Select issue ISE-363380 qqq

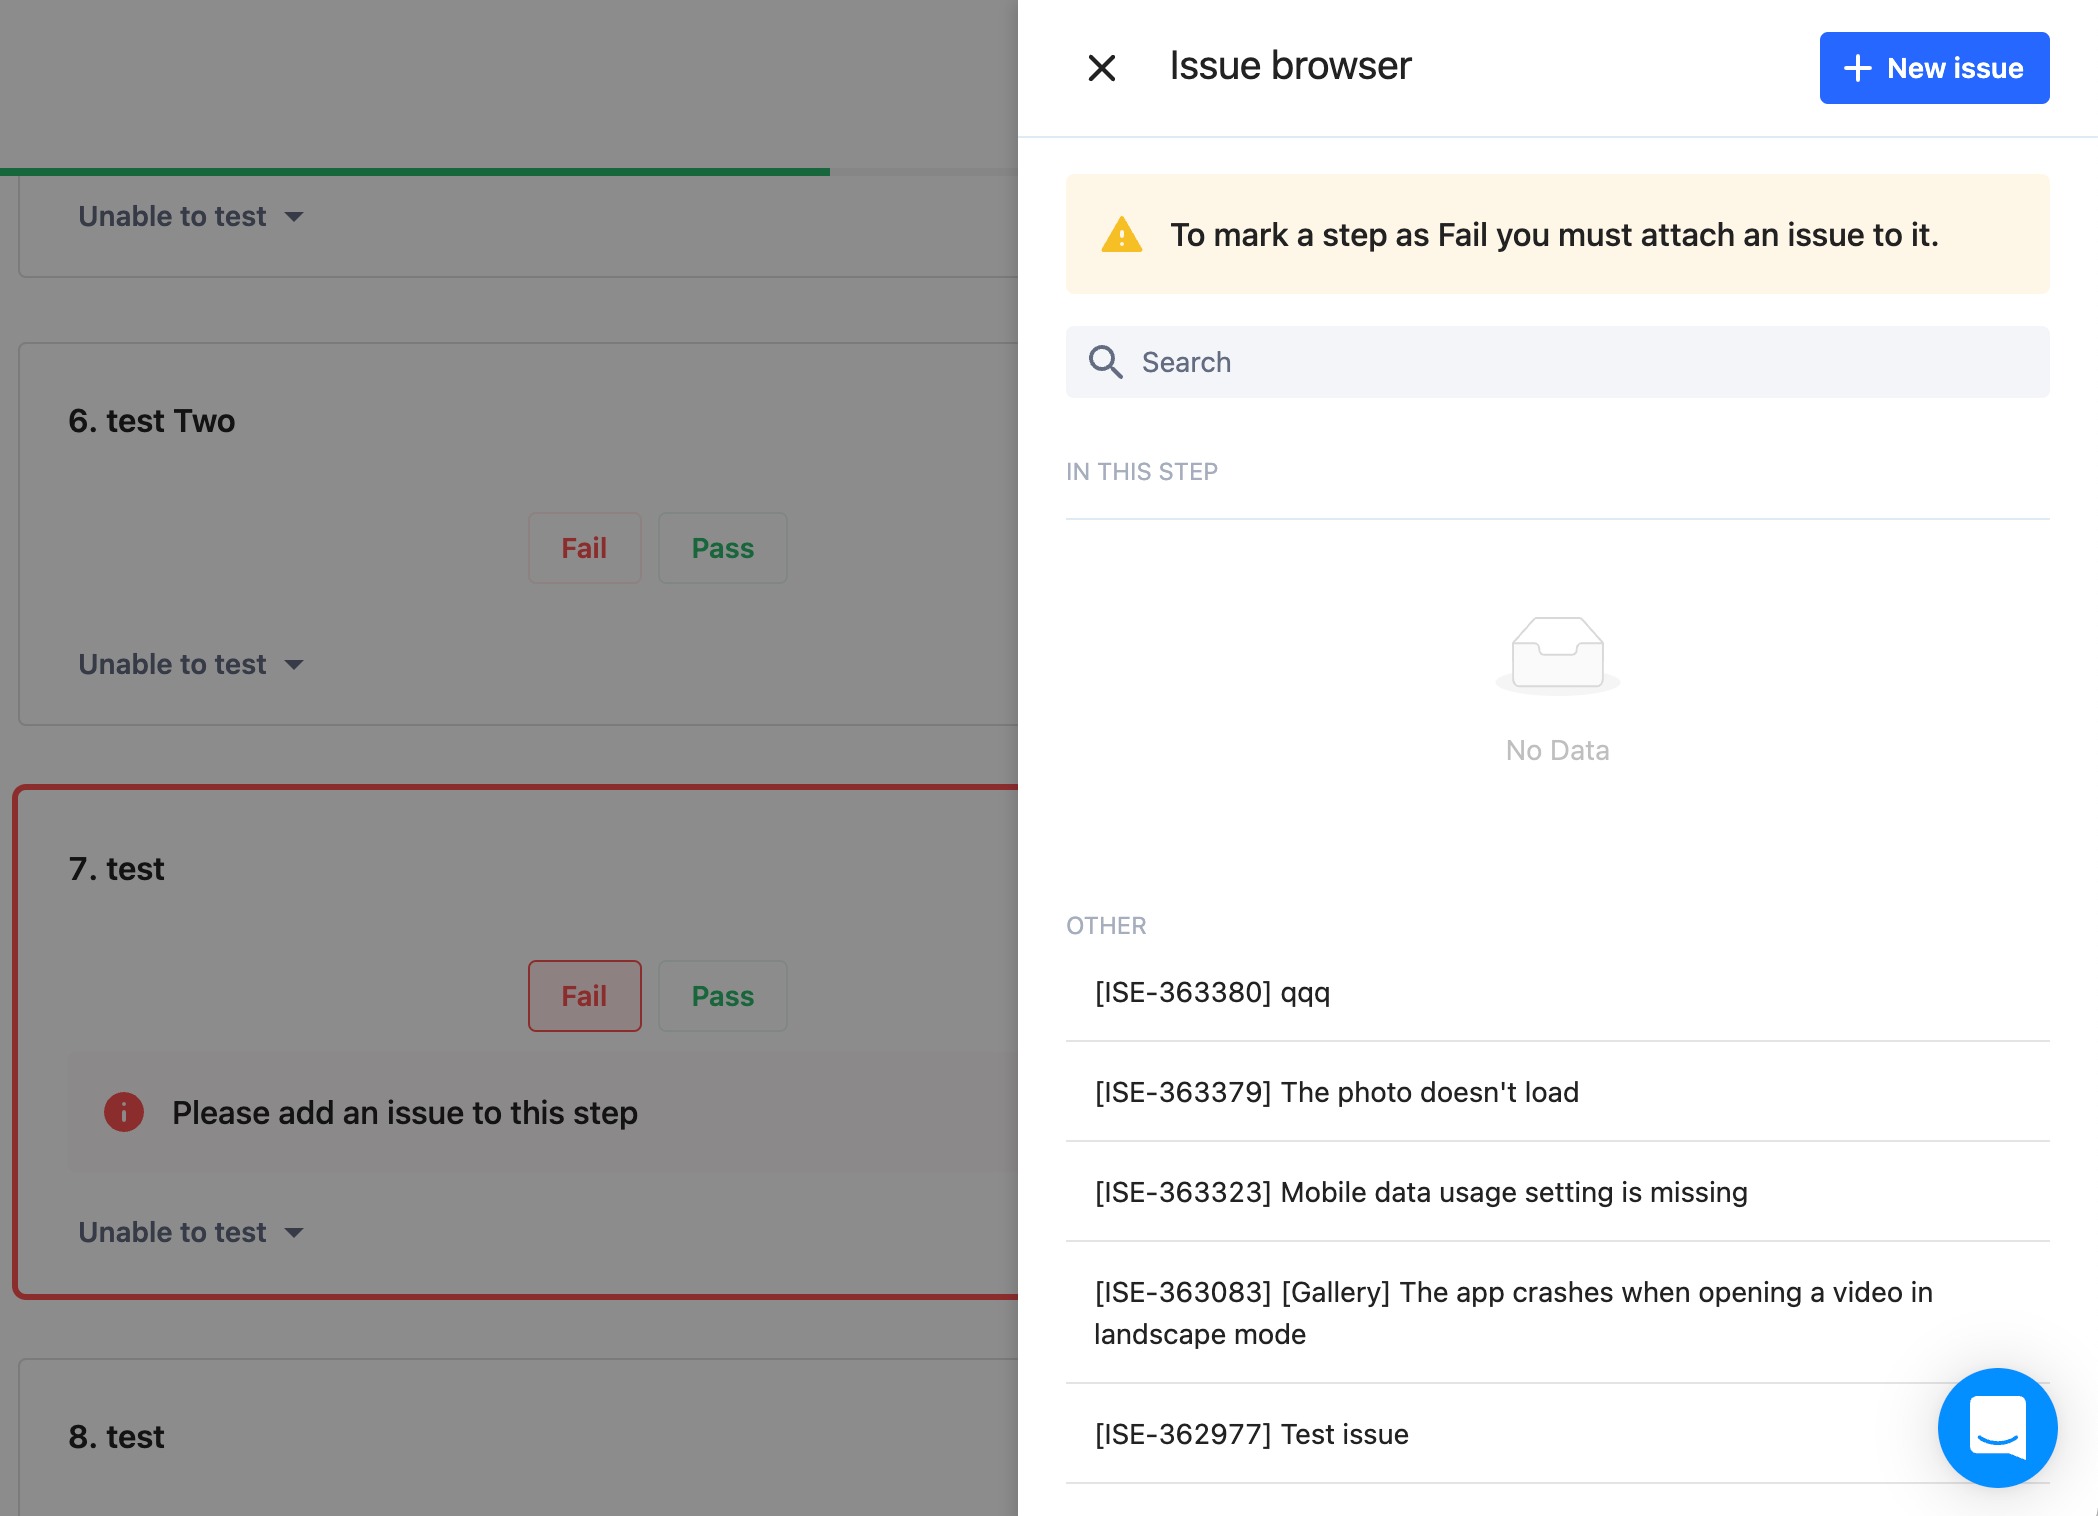coord(1212,992)
